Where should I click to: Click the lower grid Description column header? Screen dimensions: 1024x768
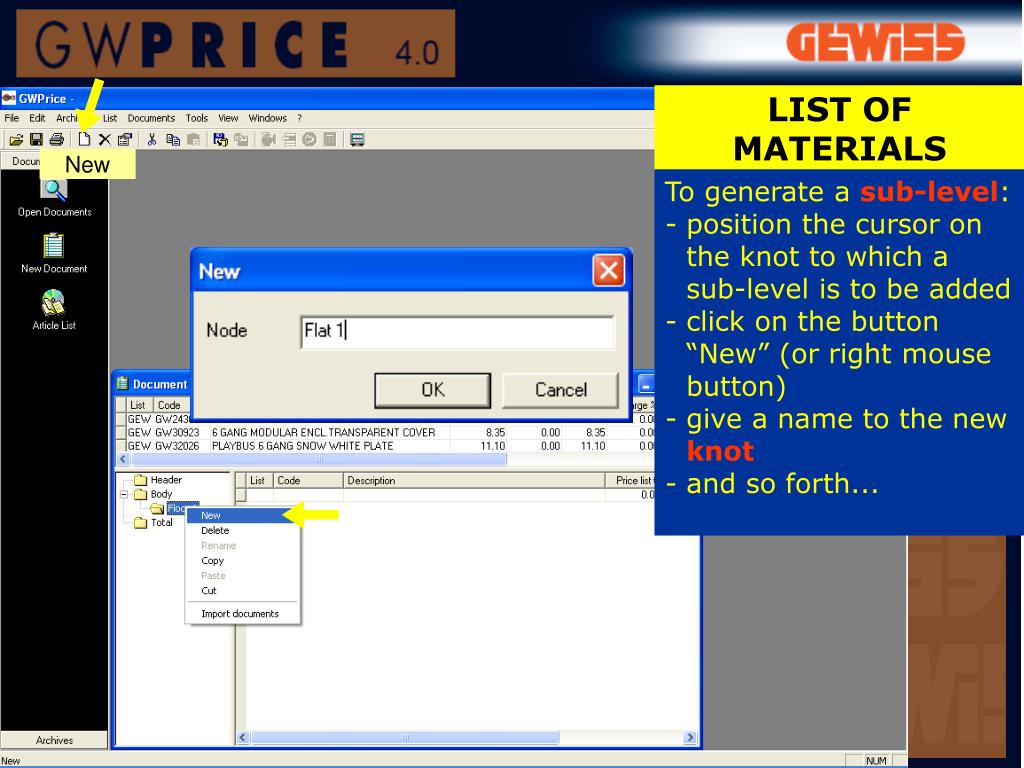click(474, 481)
